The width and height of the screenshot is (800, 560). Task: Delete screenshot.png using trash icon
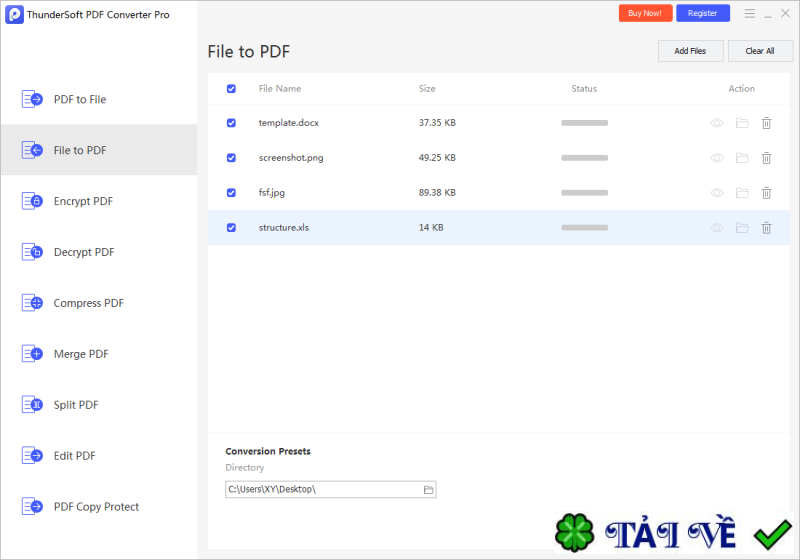tap(766, 158)
